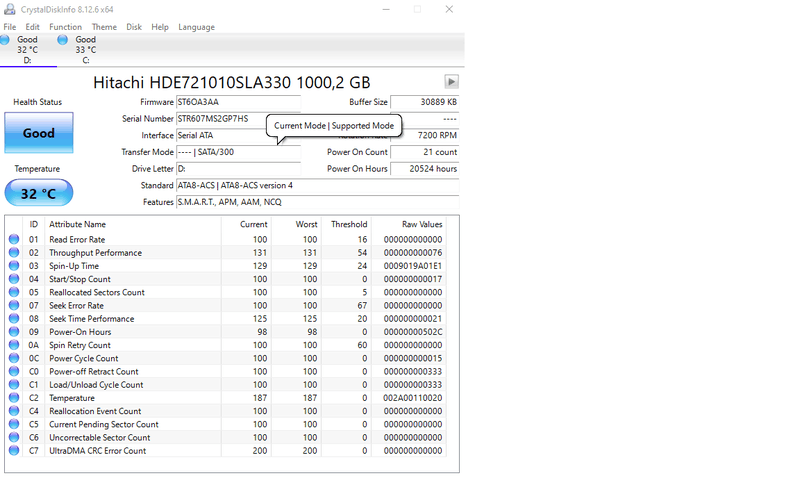This screenshot has width=800, height=478.
Task: Select the C: drive status orb
Action: [x=63, y=41]
